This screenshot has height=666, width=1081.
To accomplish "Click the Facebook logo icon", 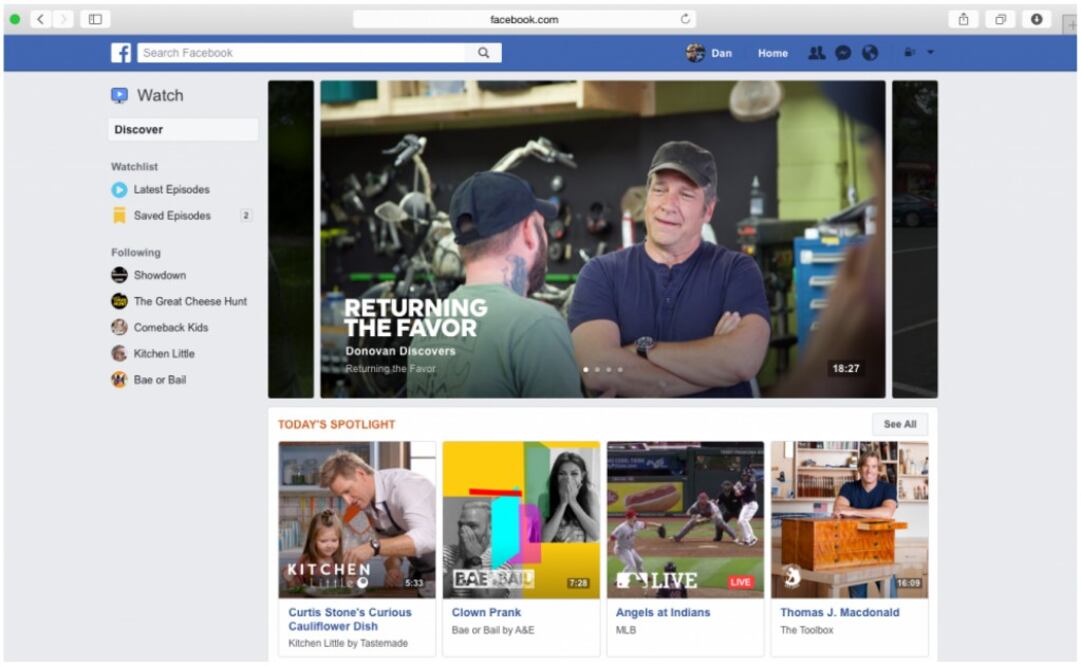I will [x=120, y=52].
